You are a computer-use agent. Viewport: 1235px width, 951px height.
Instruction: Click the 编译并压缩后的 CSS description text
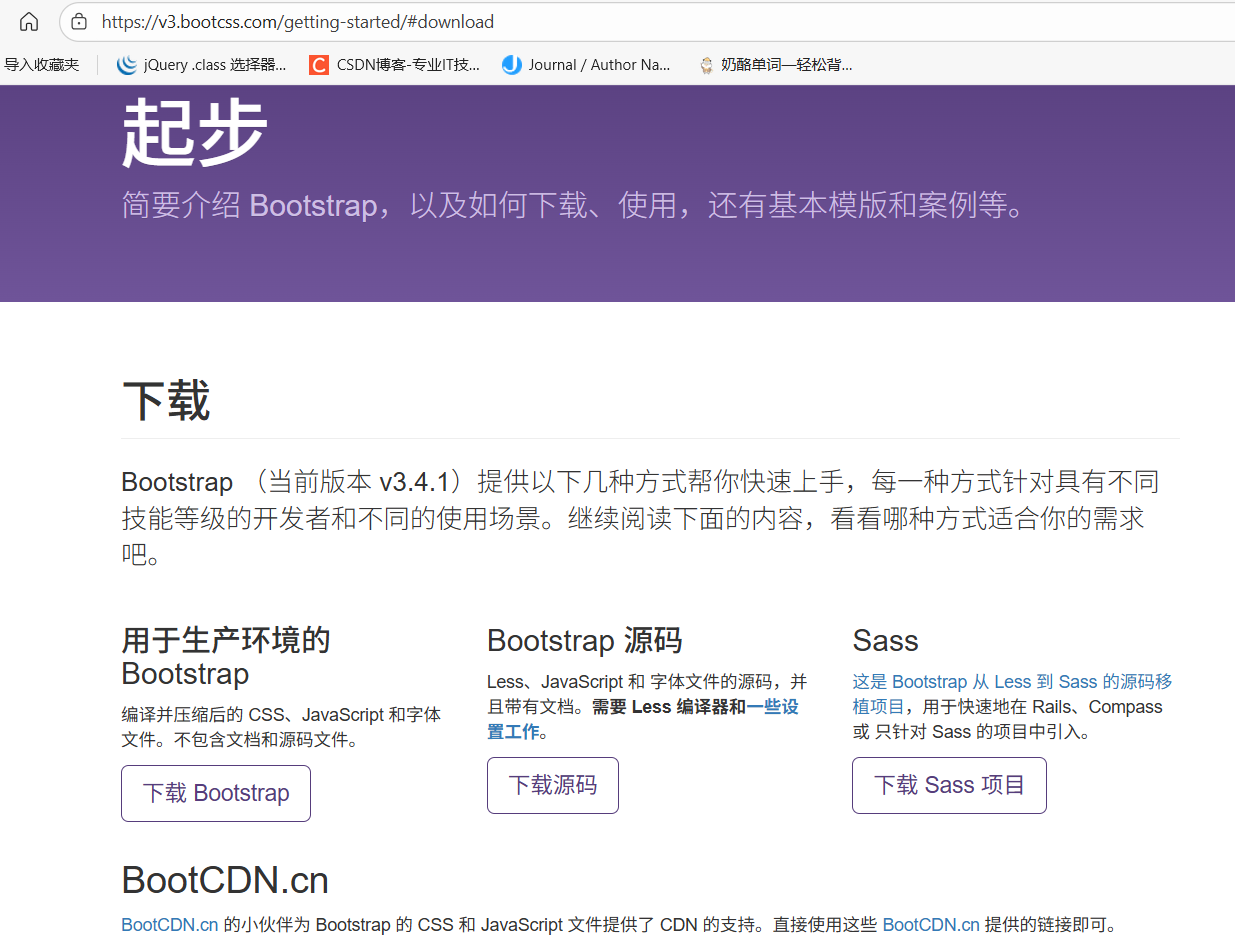tap(281, 727)
